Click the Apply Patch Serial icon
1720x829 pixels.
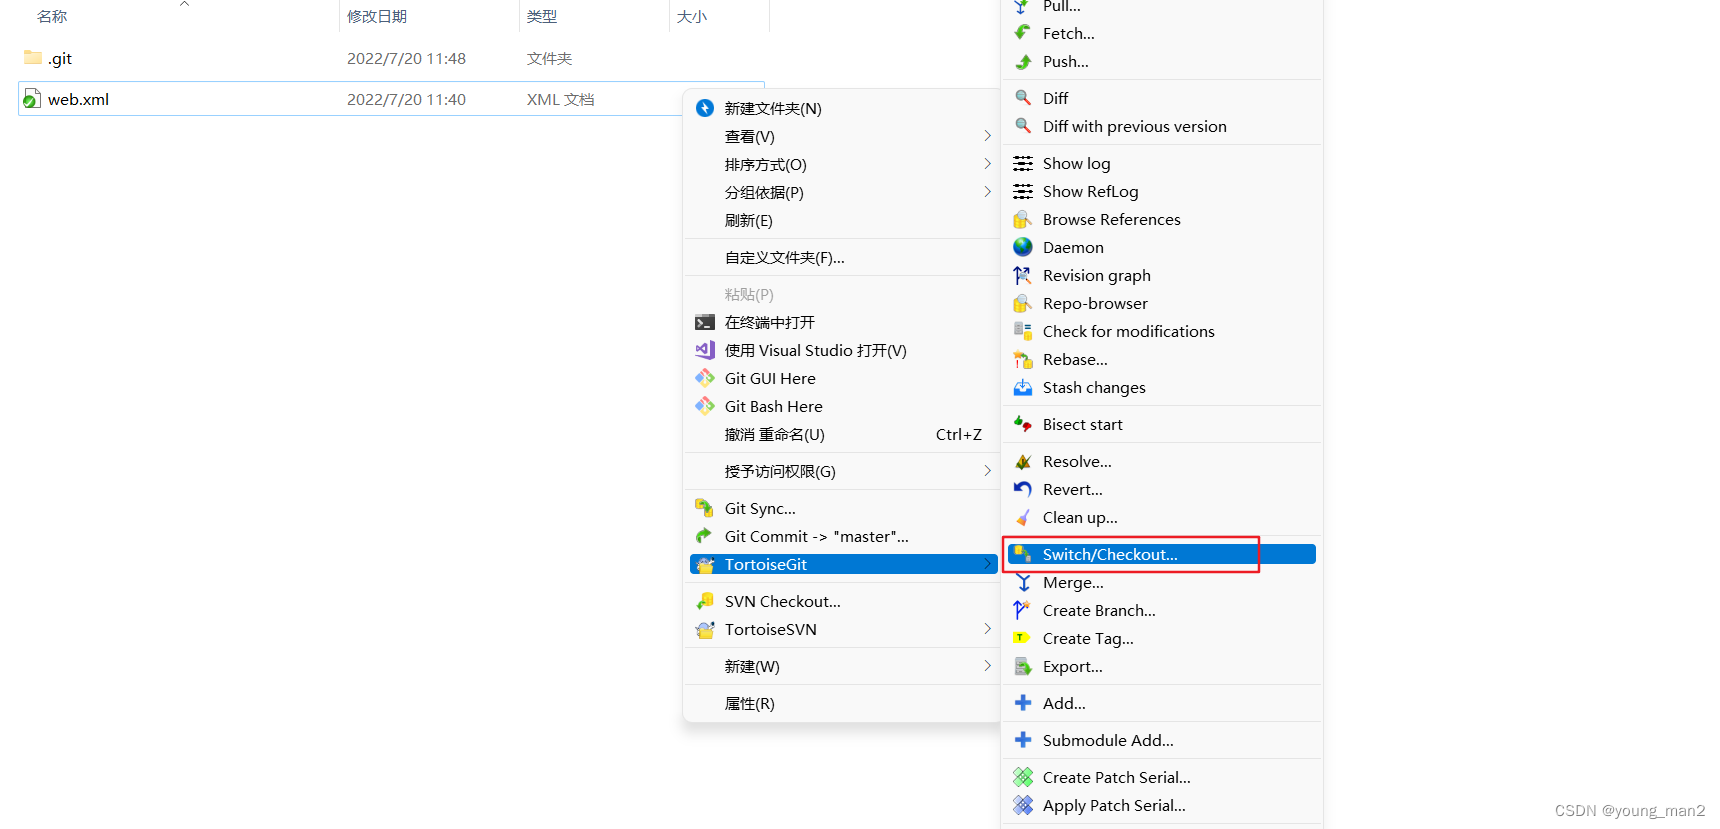point(1023,805)
